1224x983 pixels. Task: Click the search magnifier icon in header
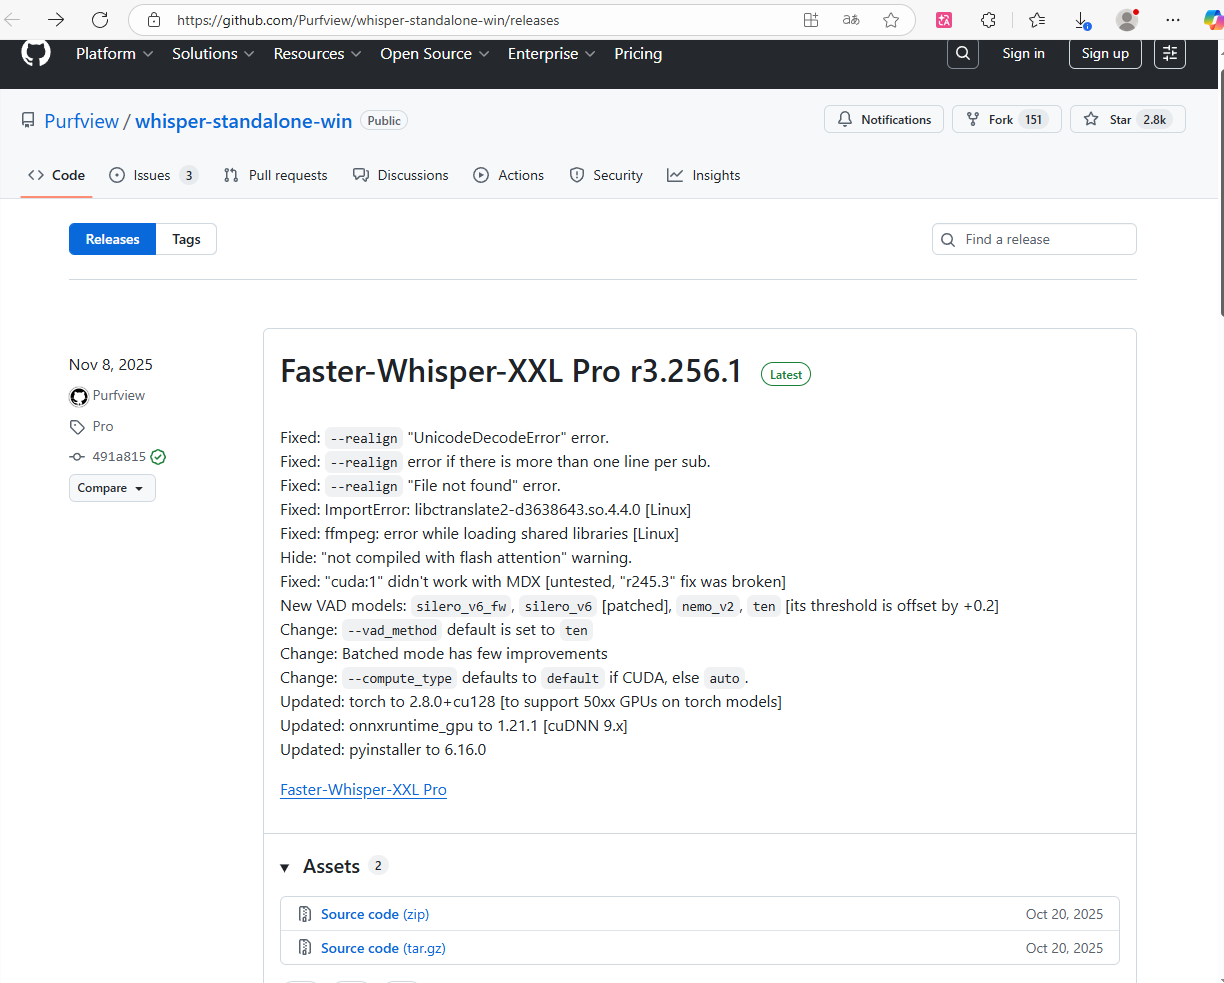tap(962, 54)
